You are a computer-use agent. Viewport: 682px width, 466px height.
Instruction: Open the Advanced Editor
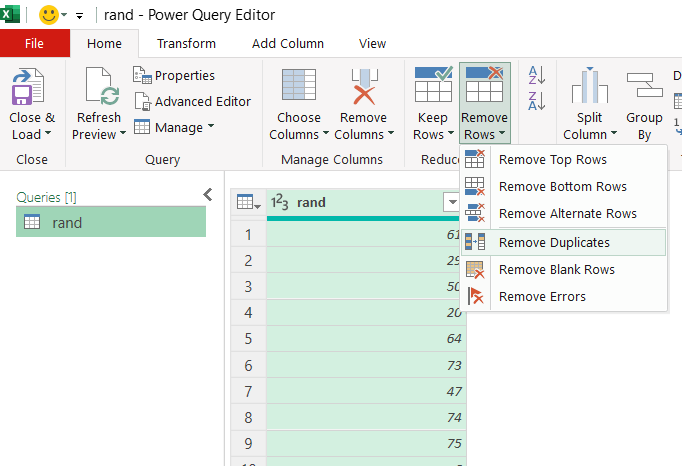tap(192, 101)
